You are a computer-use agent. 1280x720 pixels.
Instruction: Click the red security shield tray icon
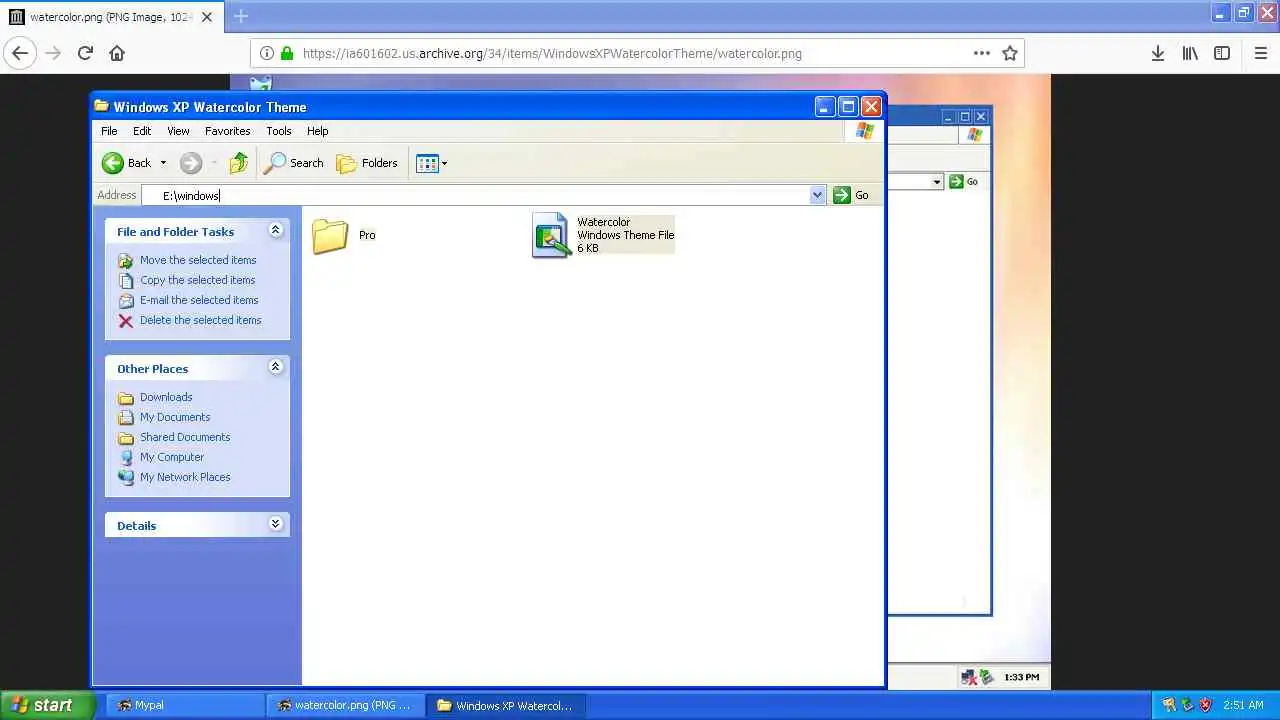1206,705
